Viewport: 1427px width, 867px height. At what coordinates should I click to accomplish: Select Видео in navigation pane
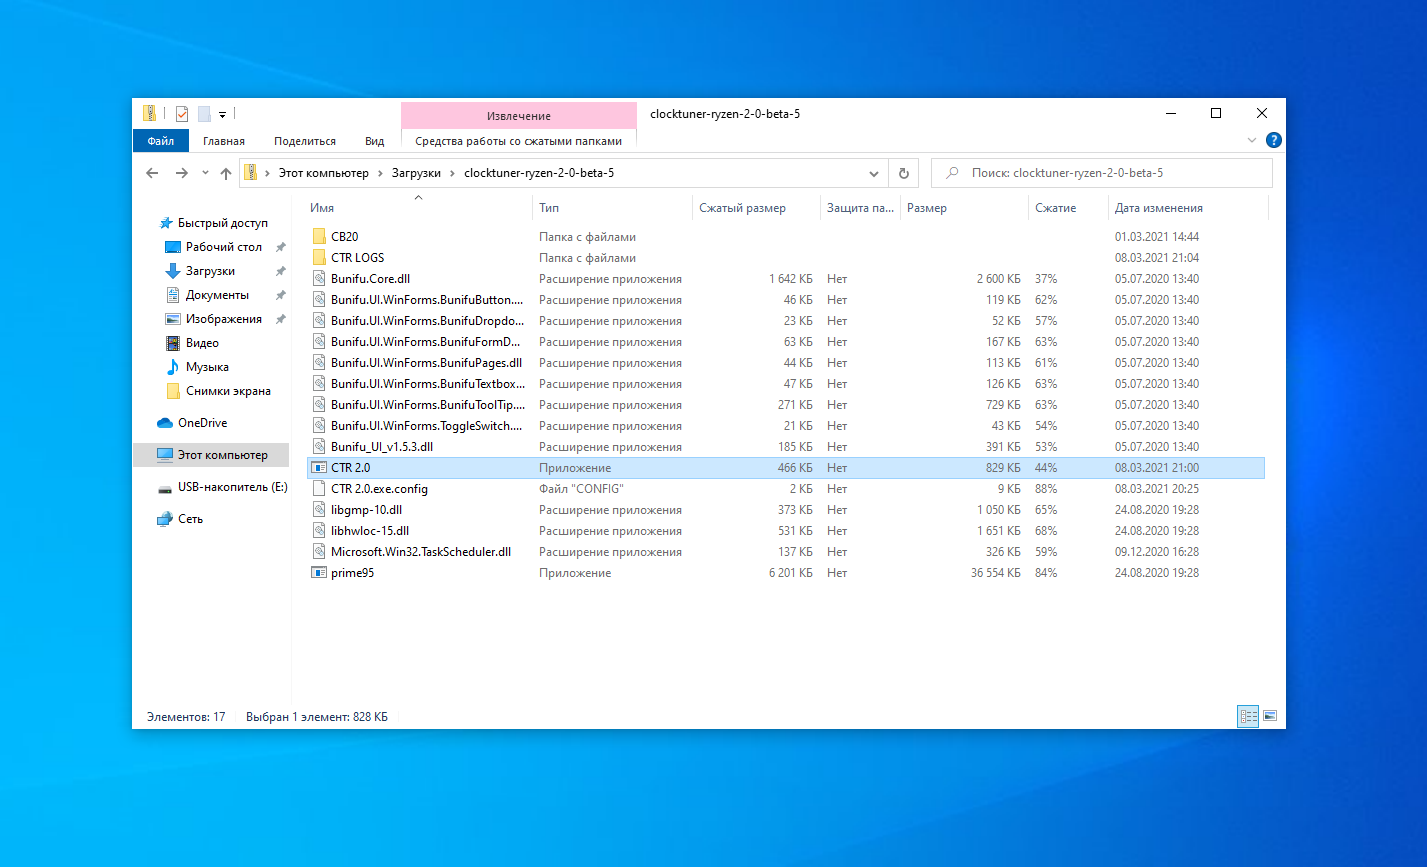(202, 343)
